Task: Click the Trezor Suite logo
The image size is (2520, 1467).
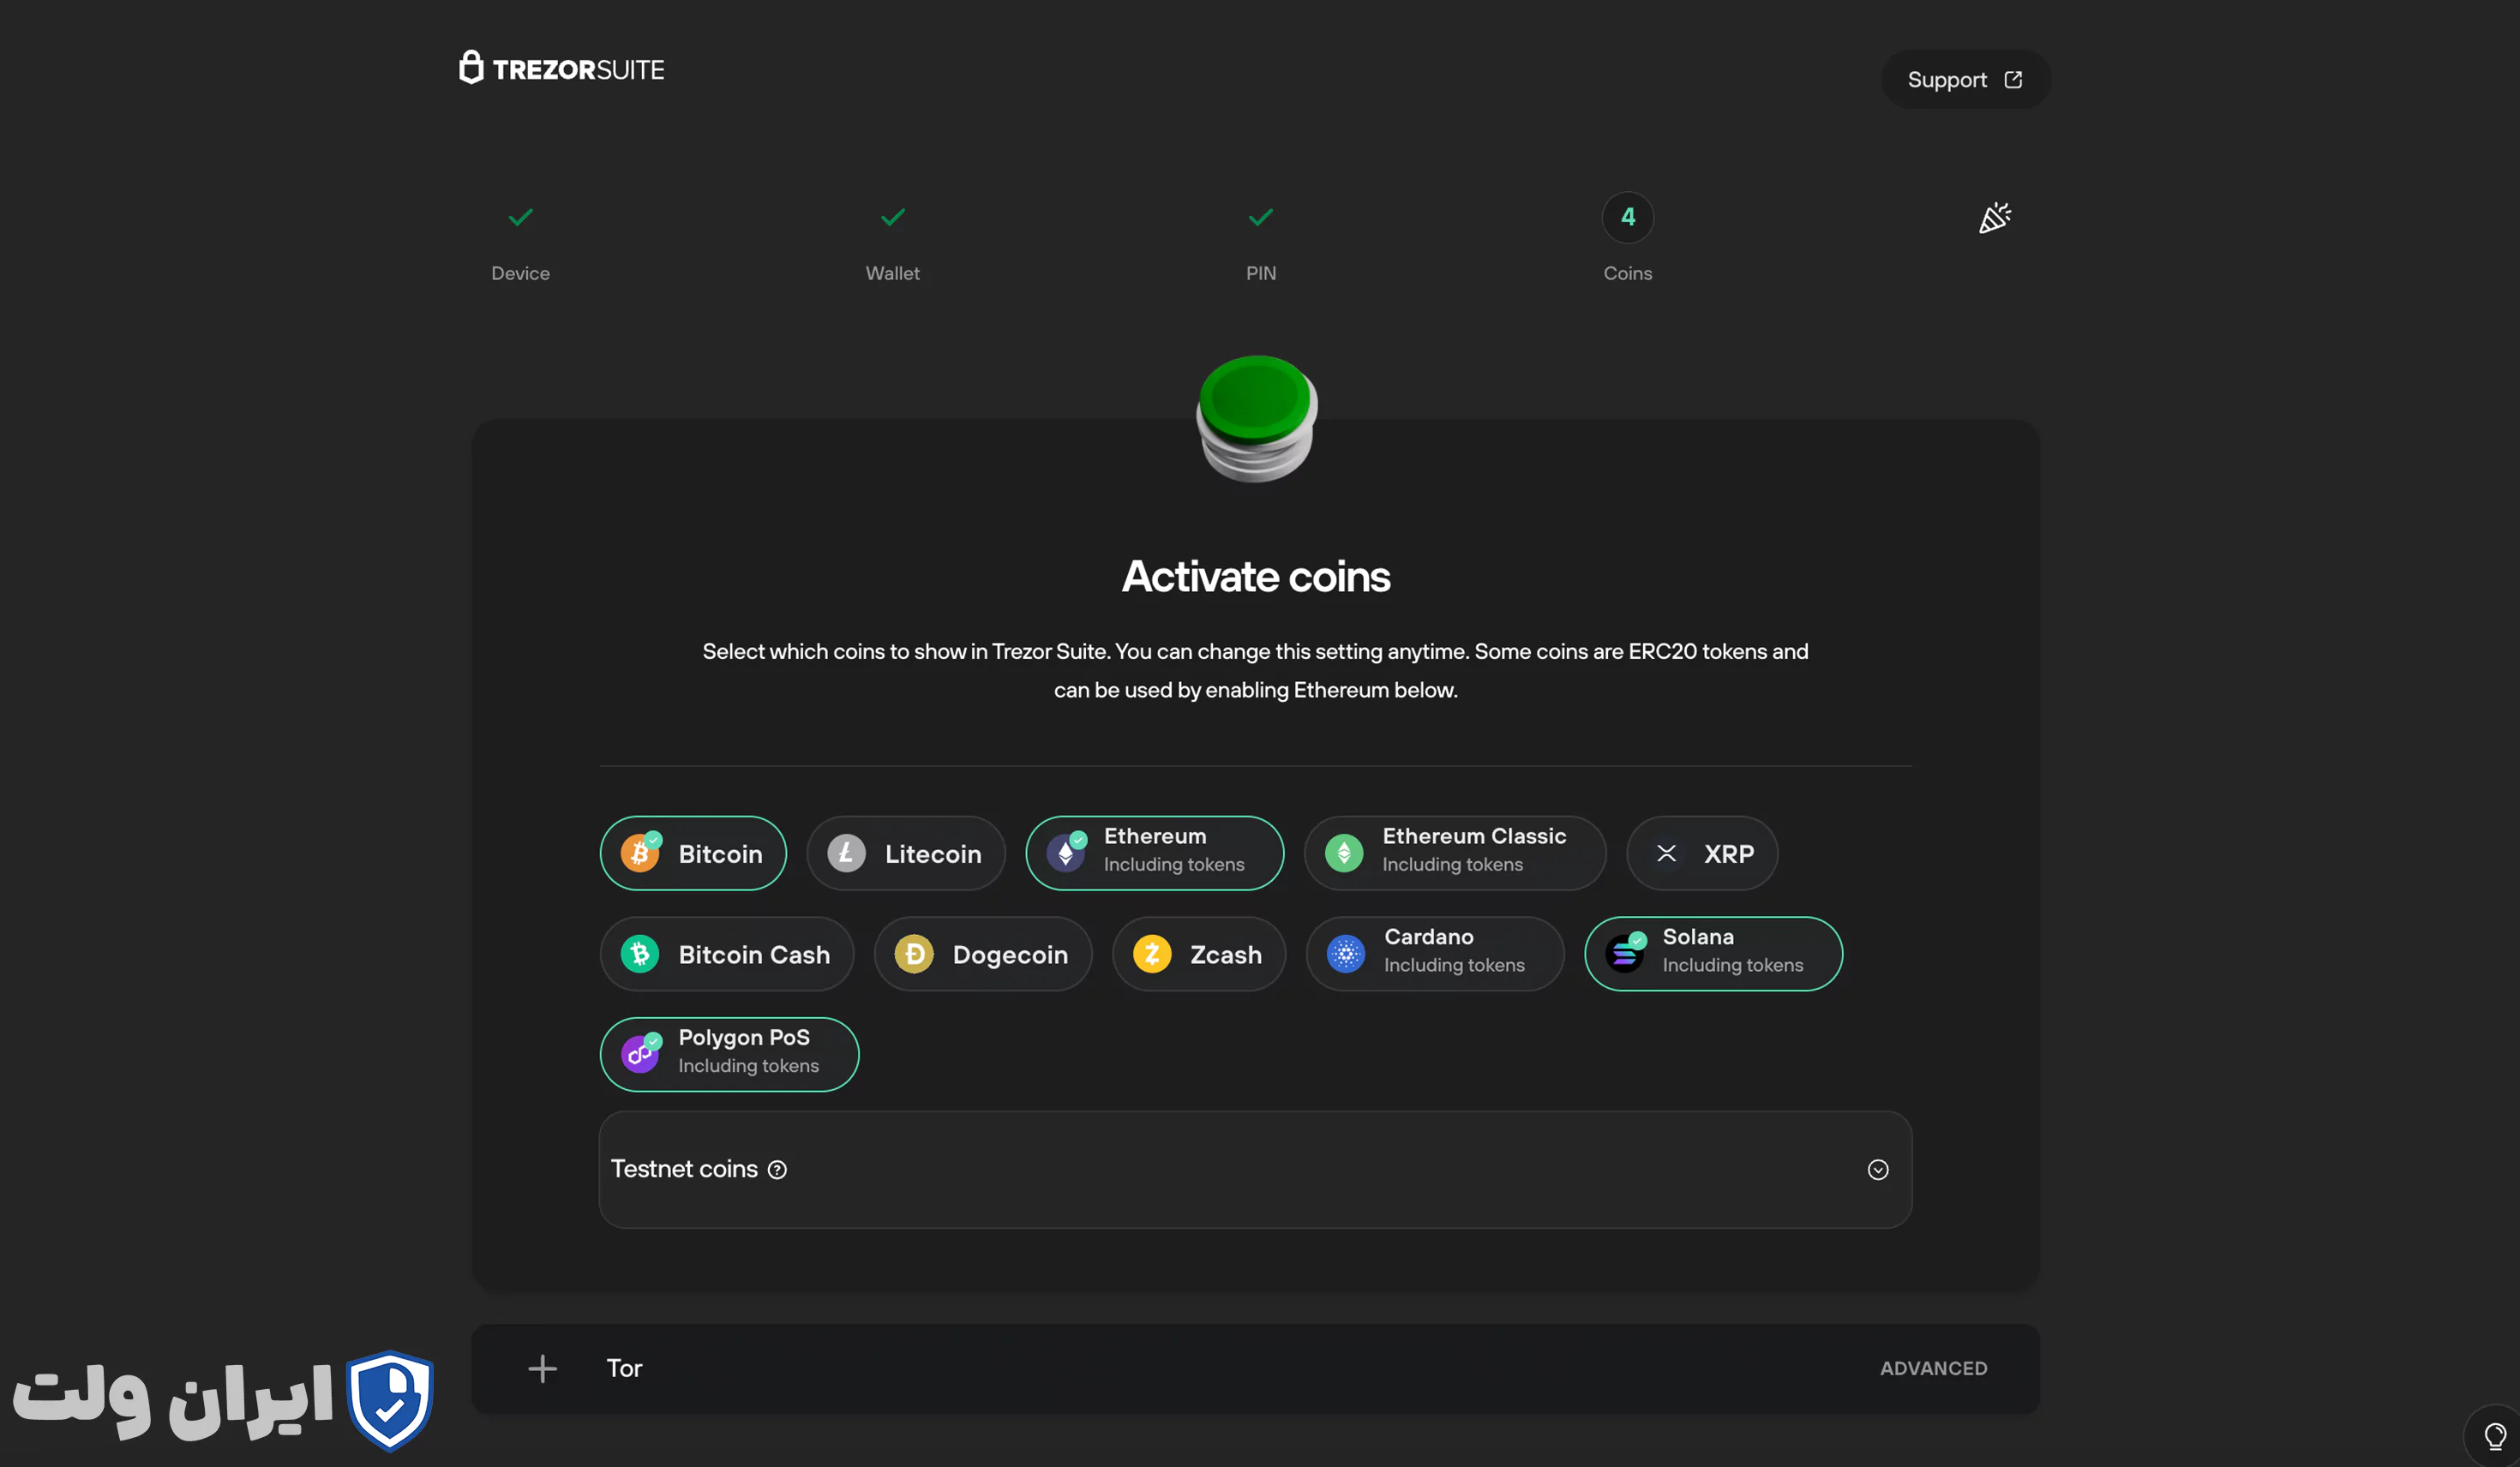Action: coord(561,68)
